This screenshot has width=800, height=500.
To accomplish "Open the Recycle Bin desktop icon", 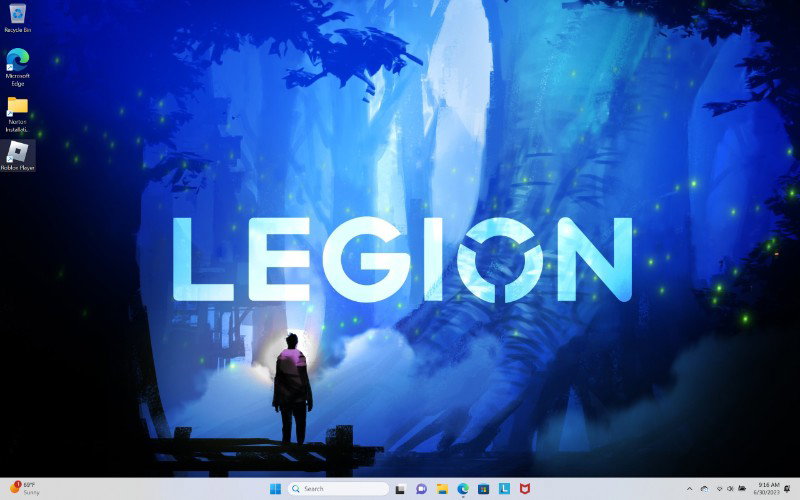I will (17, 18).
